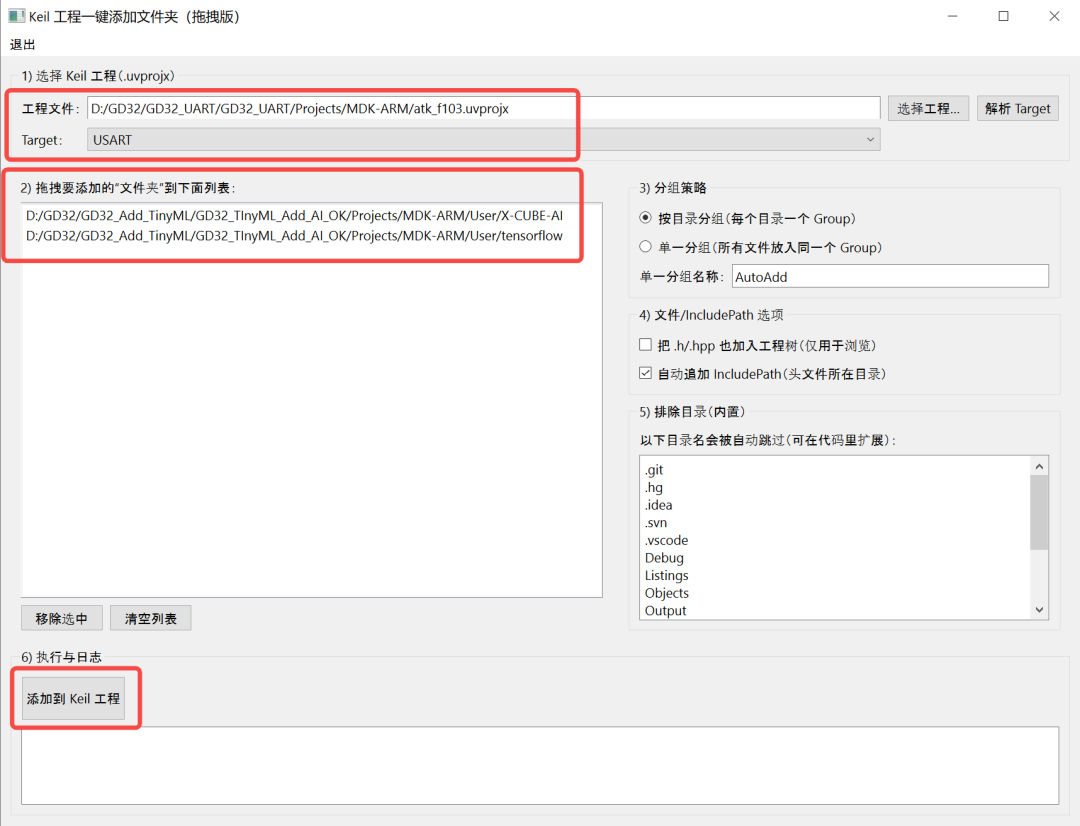
Task: Click the 移除选中 button
Action: [62, 618]
